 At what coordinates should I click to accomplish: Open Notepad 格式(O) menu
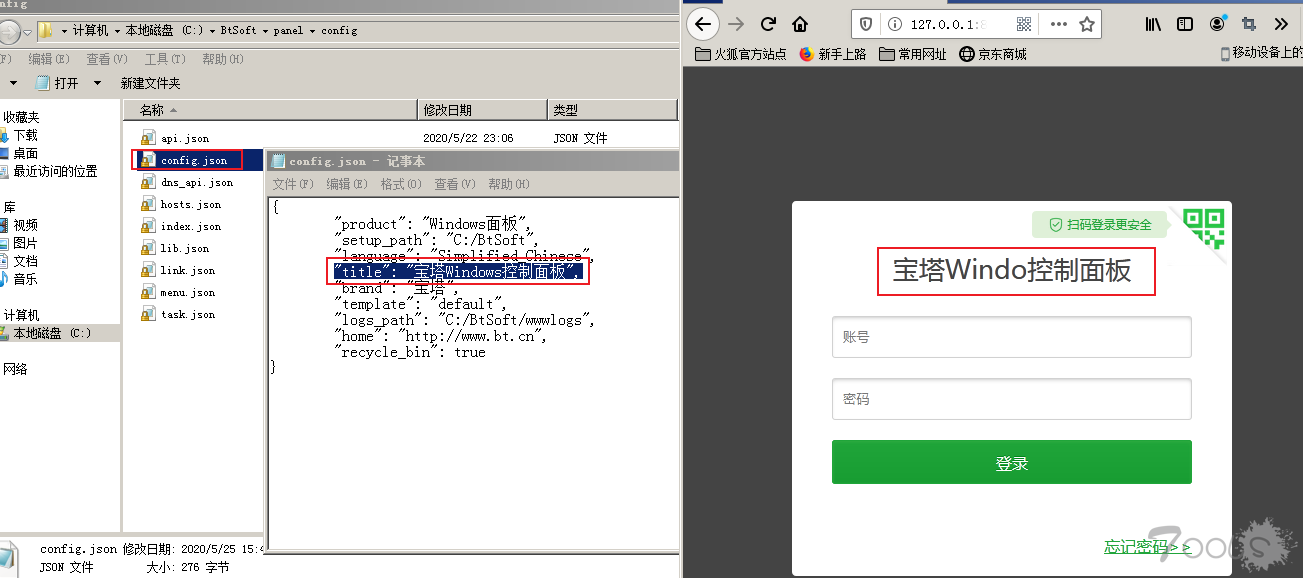[x=401, y=184]
